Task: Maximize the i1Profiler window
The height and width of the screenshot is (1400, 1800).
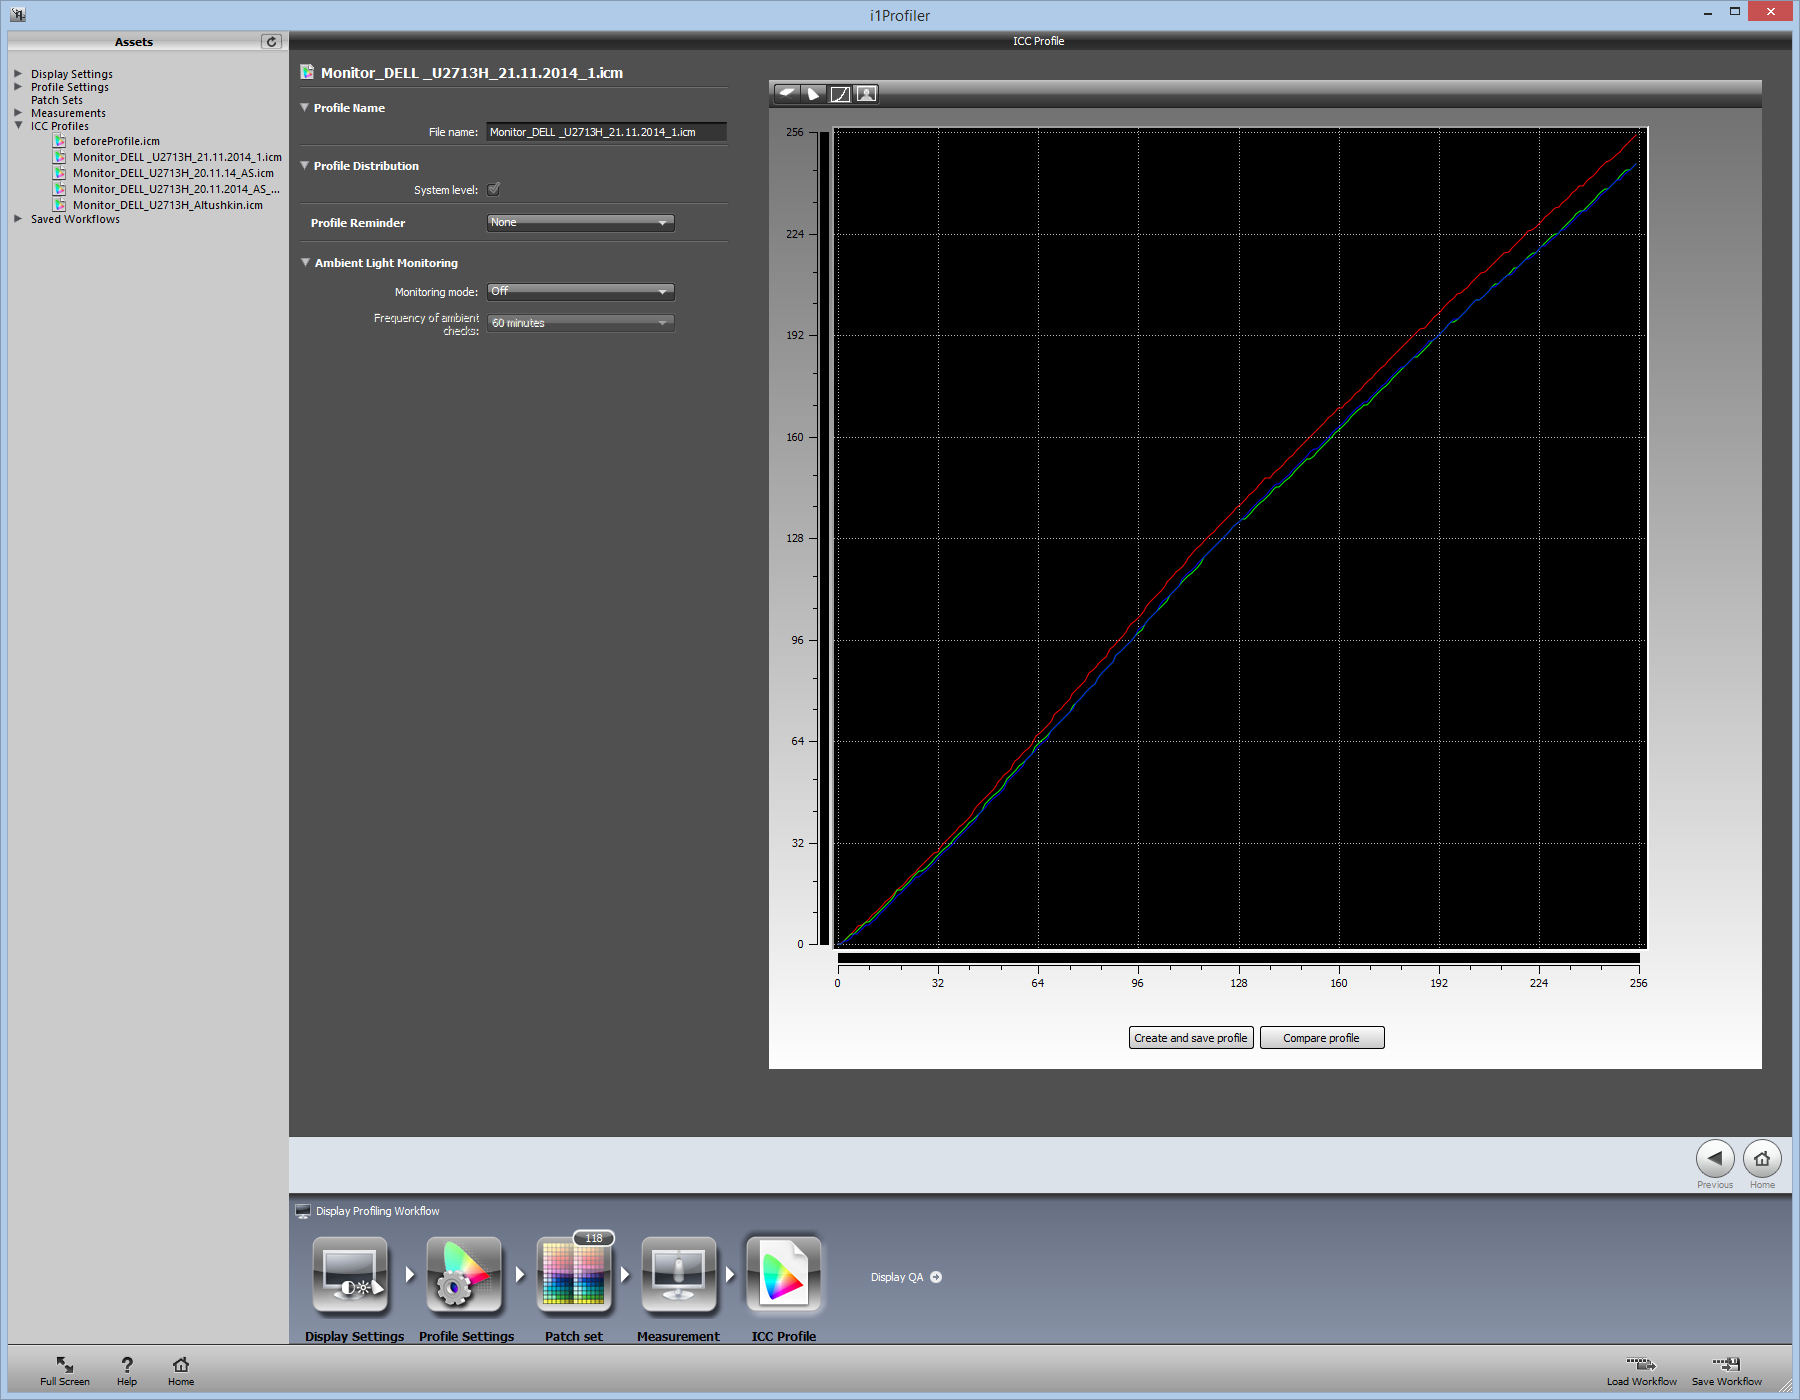Action: (x=1735, y=12)
